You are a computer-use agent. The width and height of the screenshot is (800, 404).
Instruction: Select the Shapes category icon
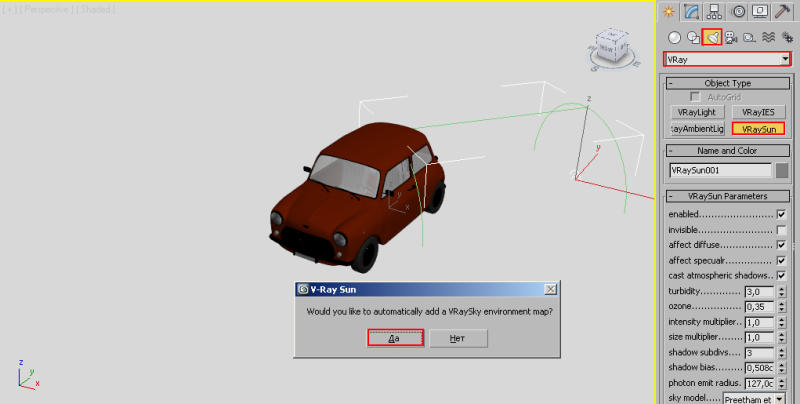(x=693, y=37)
